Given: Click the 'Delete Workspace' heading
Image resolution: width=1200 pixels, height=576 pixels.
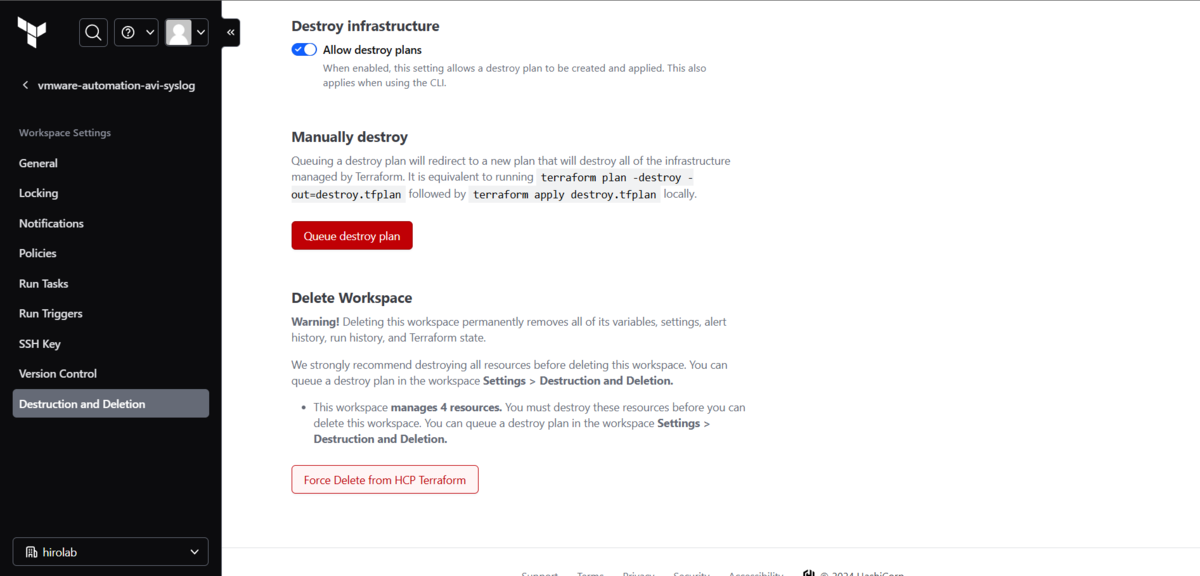Looking at the screenshot, I should click(x=352, y=298).
